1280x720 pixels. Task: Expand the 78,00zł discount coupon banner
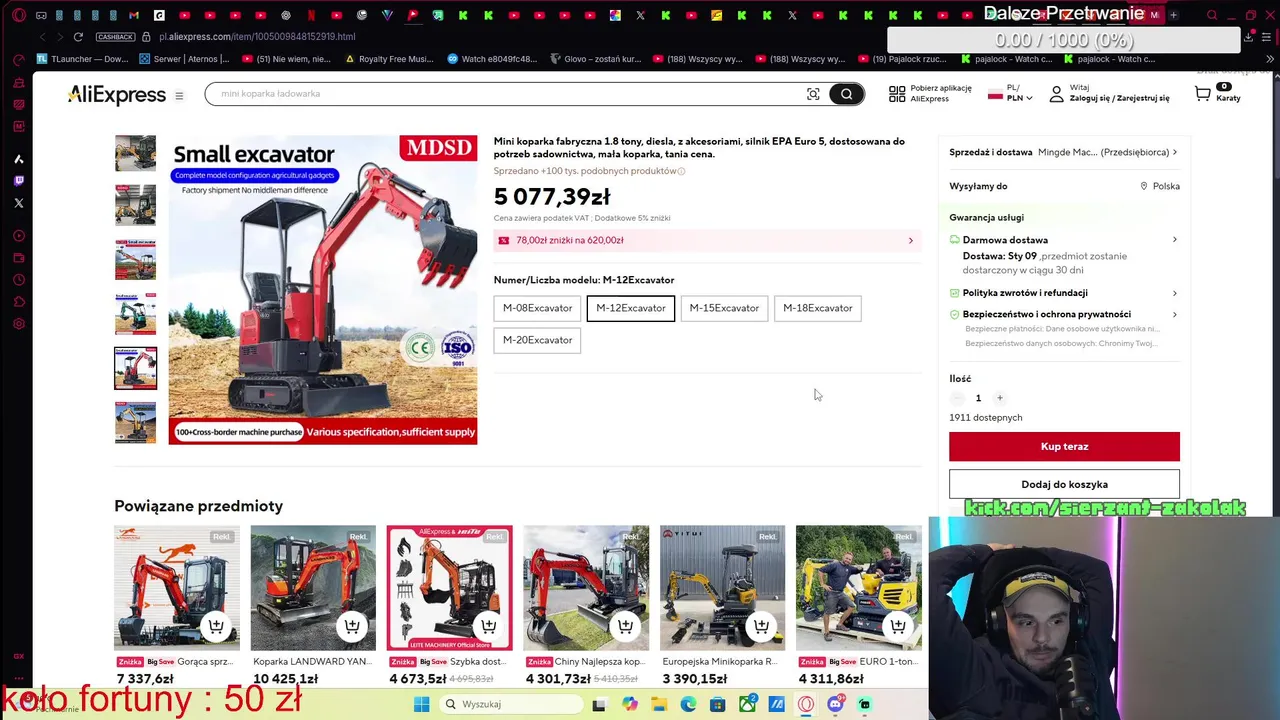coord(707,241)
